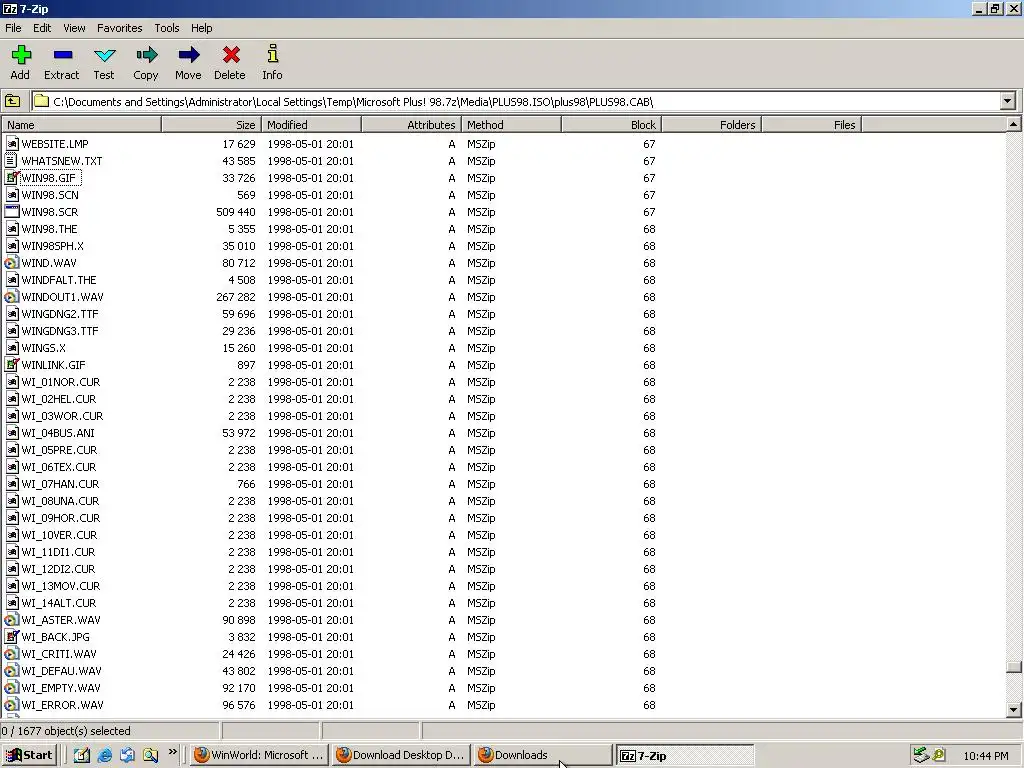The height and width of the screenshot is (768, 1024).
Task: Click the Move toolbar icon
Action: (189, 55)
